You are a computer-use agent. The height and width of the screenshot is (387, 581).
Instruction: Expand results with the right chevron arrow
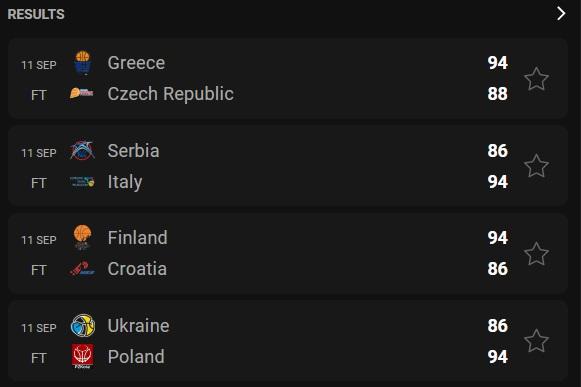point(561,14)
